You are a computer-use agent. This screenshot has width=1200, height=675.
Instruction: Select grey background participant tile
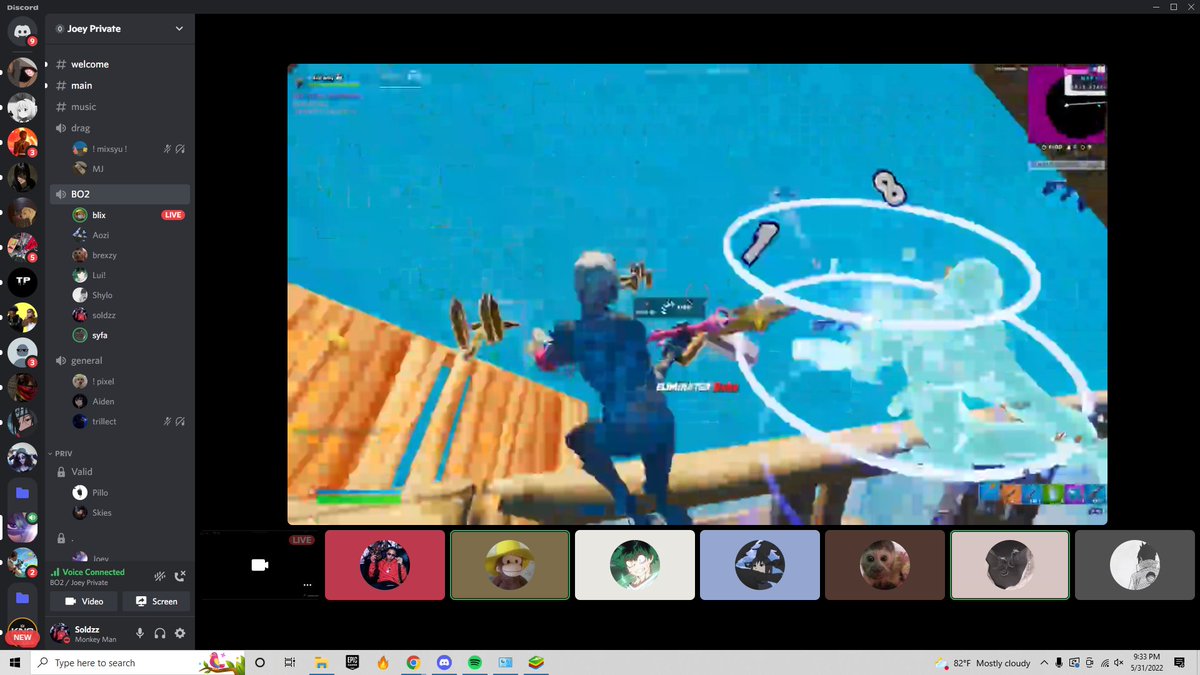tap(1135, 565)
